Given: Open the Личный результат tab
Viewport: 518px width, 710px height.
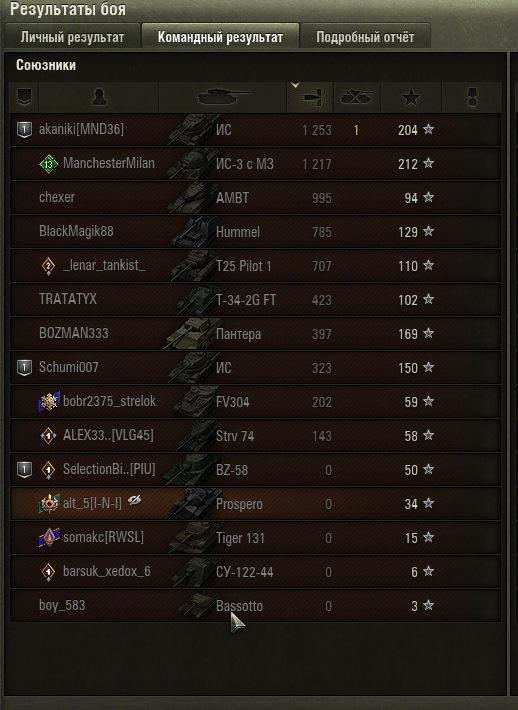Looking at the screenshot, I should pos(72,37).
